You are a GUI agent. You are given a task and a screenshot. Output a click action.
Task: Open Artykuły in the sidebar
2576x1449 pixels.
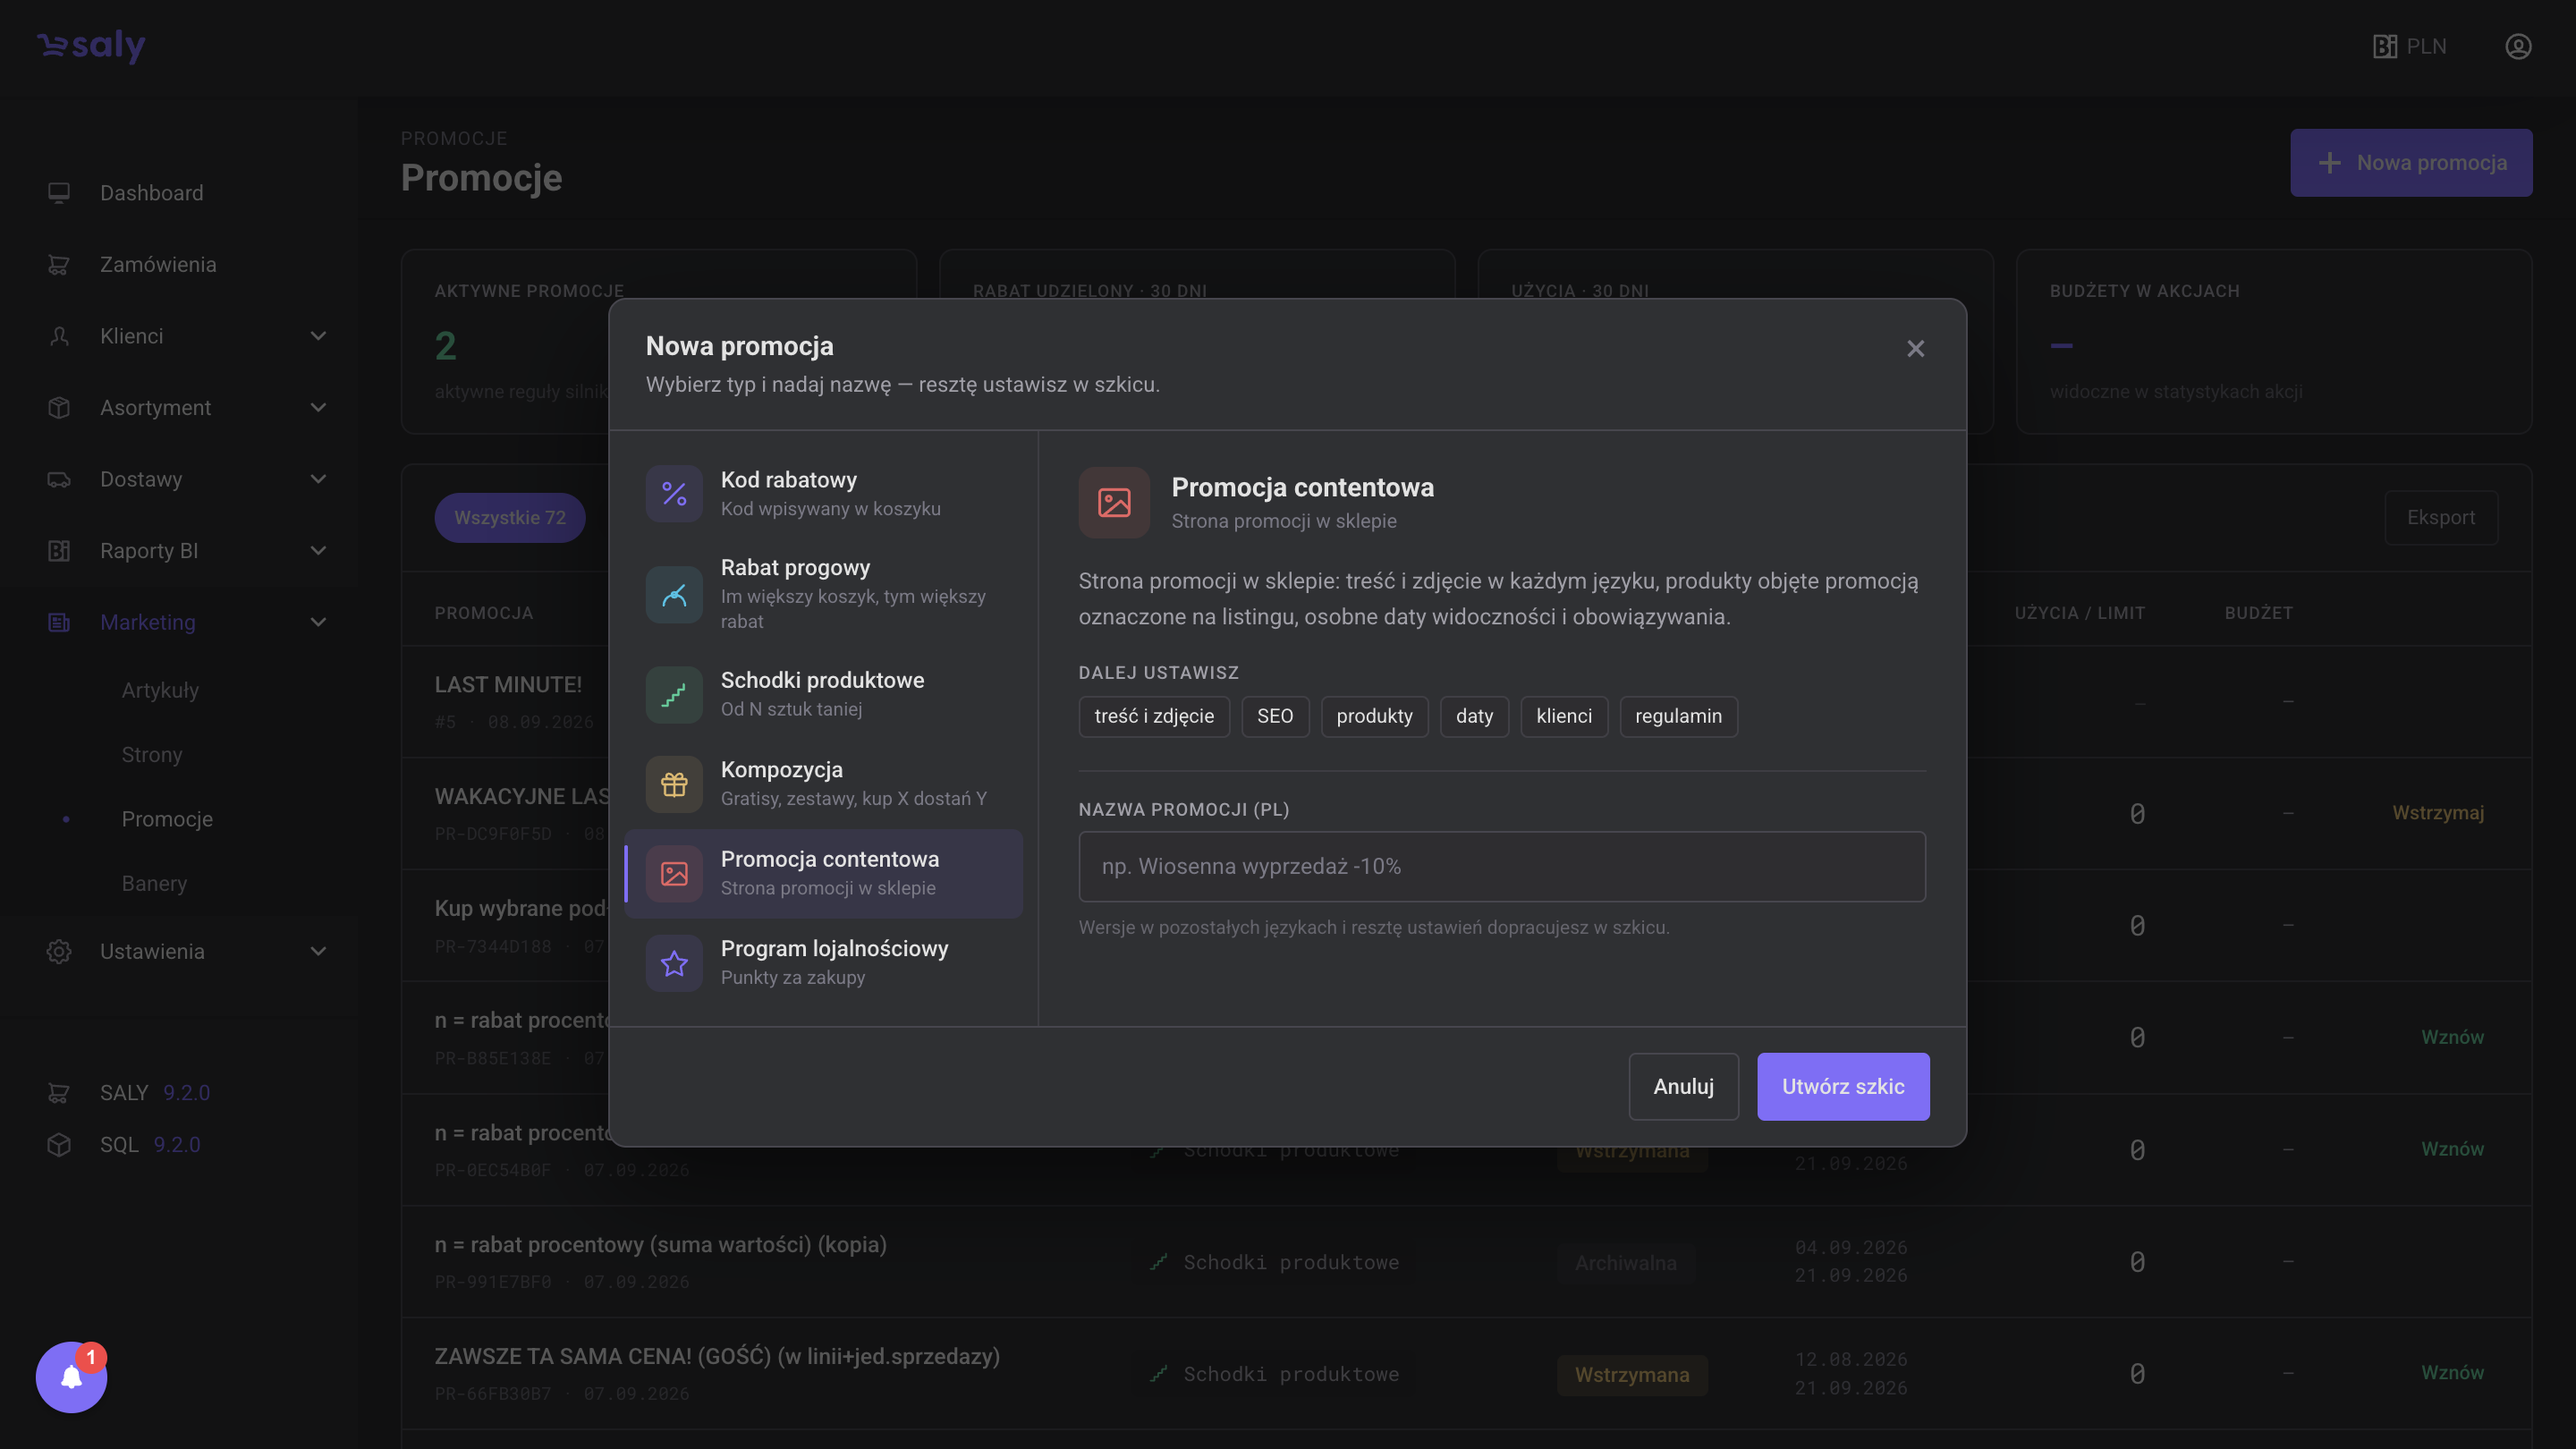160,690
